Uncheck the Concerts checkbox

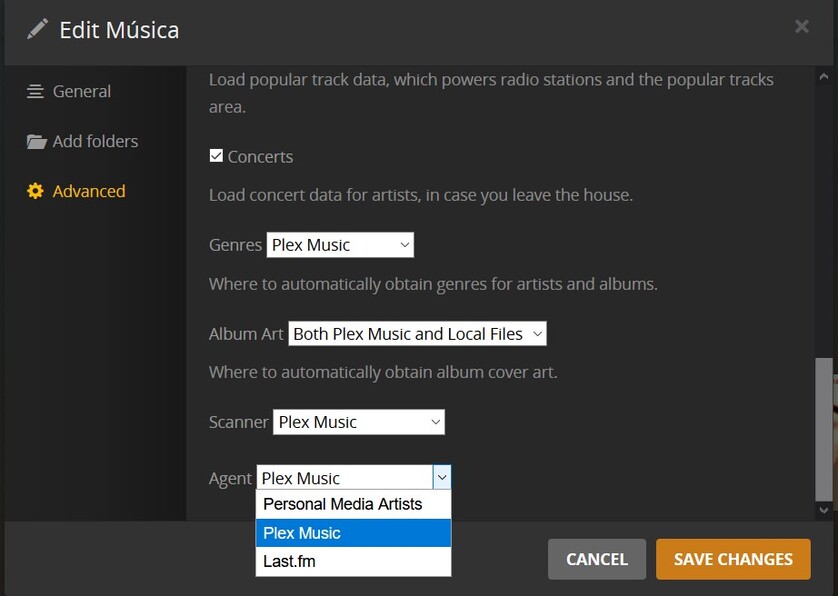click(x=216, y=156)
